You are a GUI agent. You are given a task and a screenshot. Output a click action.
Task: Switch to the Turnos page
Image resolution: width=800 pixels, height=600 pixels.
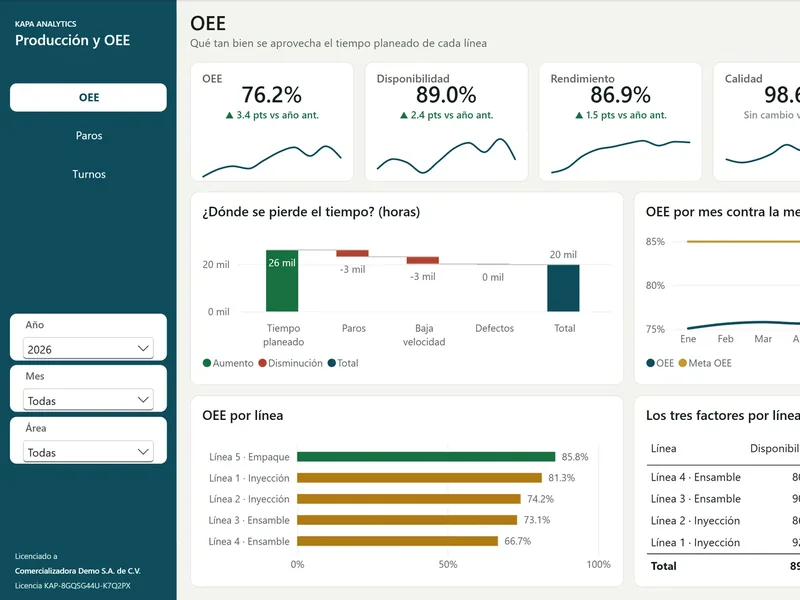tap(89, 174)
